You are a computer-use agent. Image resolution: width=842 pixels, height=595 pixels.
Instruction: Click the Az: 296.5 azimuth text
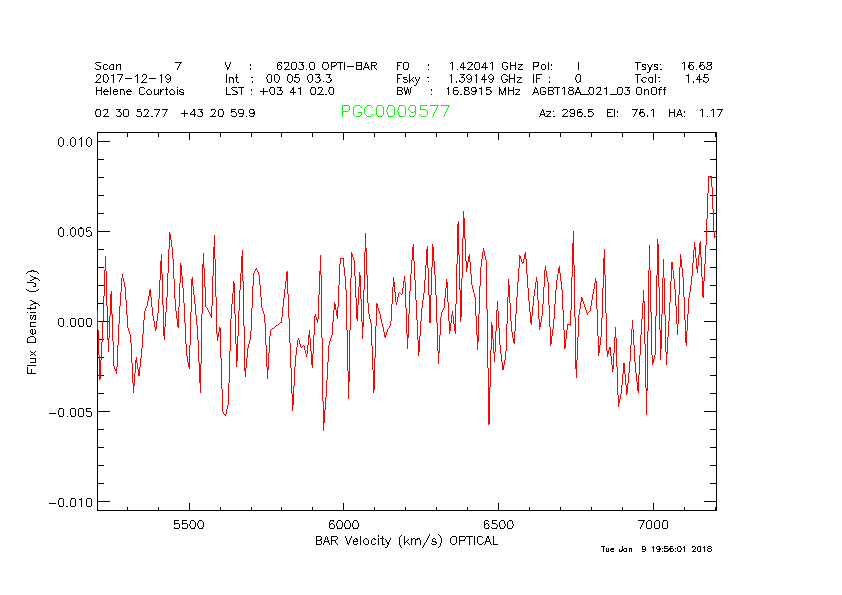click(x=566, y=113)
